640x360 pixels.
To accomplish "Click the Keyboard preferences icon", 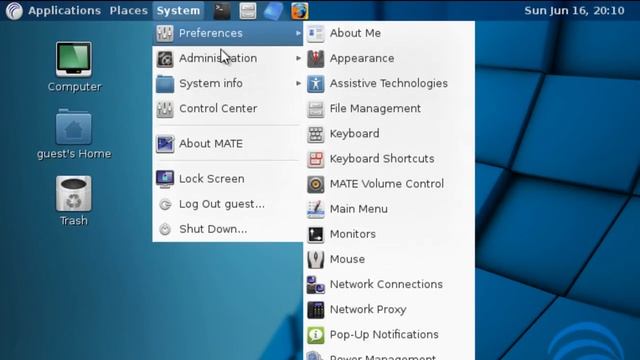I will pyautogui.click(x=316, y=134).
